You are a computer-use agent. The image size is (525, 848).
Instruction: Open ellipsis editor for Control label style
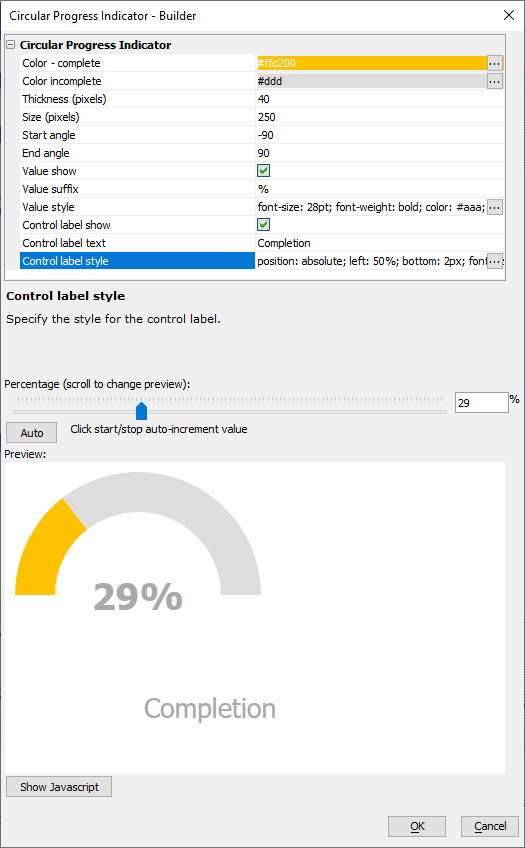pos(495,261)
